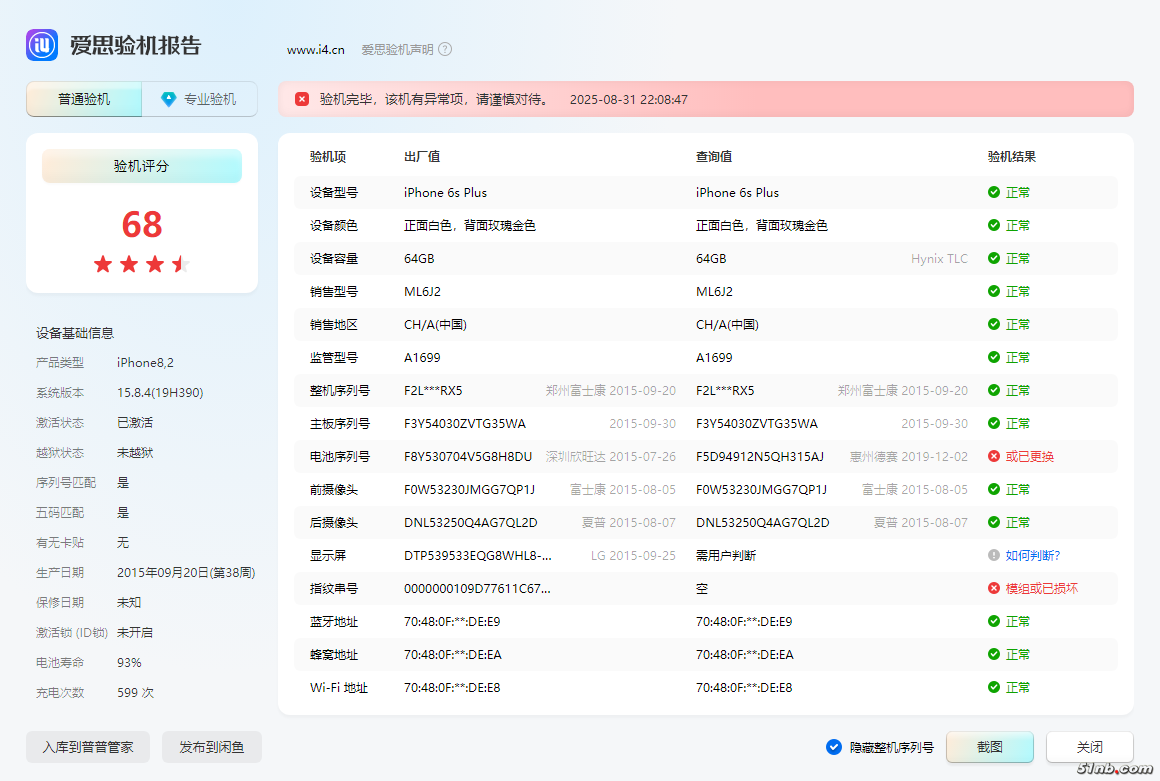This screenshot has height=781, width=1160.
Task: Click the question mark help icon beside 爱思验机声明
Action: coord(445,50)
